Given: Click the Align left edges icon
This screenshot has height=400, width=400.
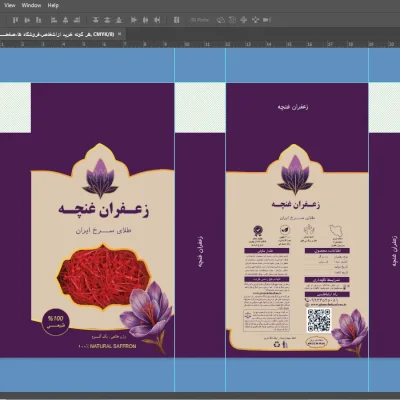Looking at the screenshot, I should [x=54, y=20].
